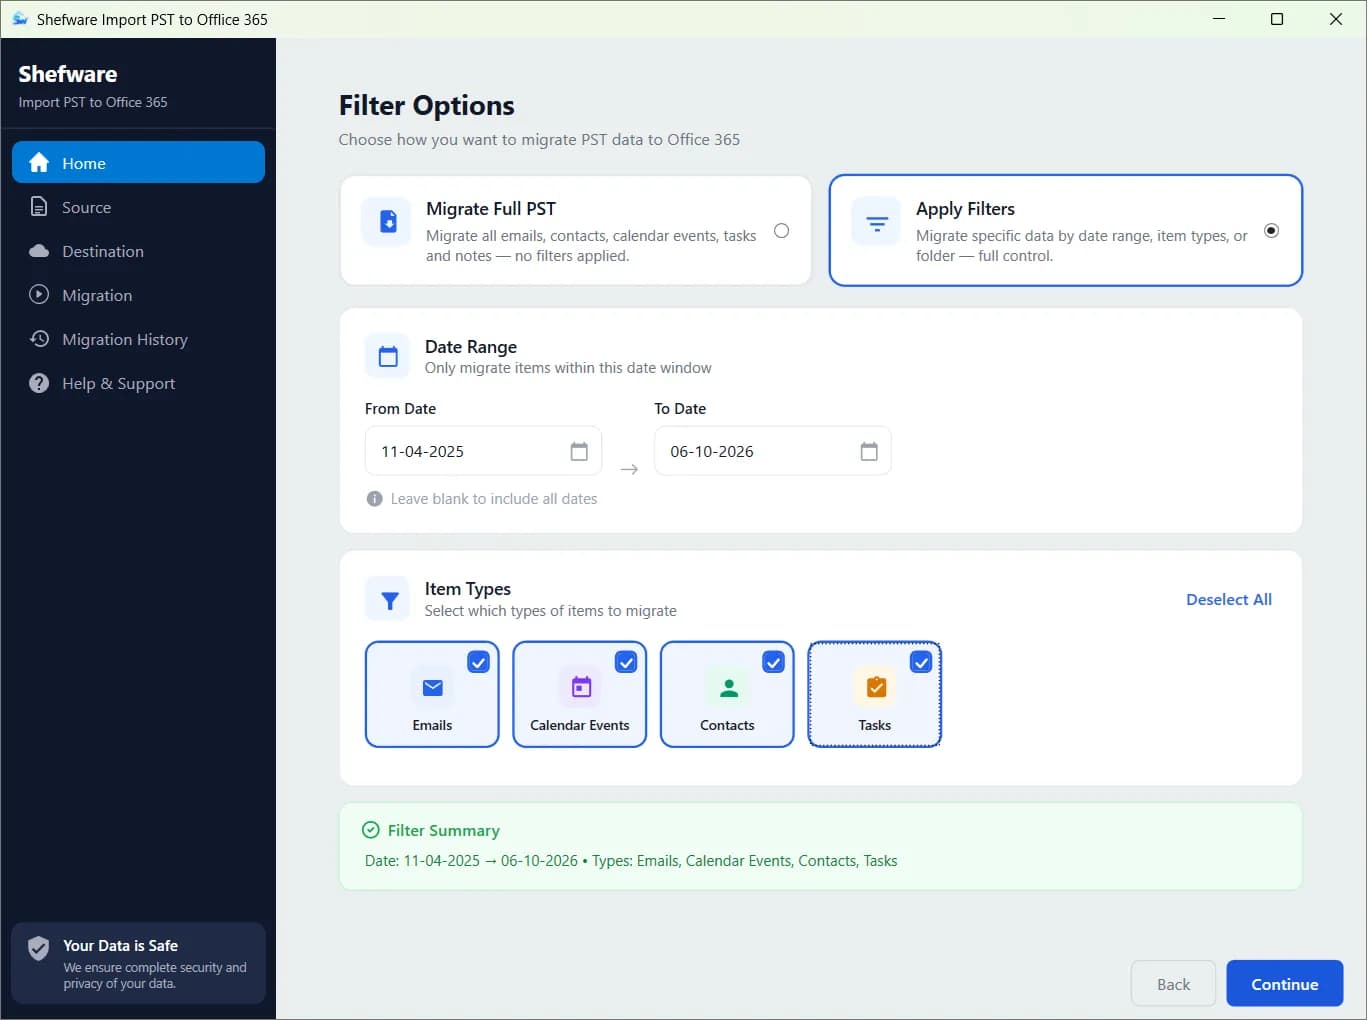Uncheck the Emails checkbox
This screenshot has width=1369, height=1020.
478,662
